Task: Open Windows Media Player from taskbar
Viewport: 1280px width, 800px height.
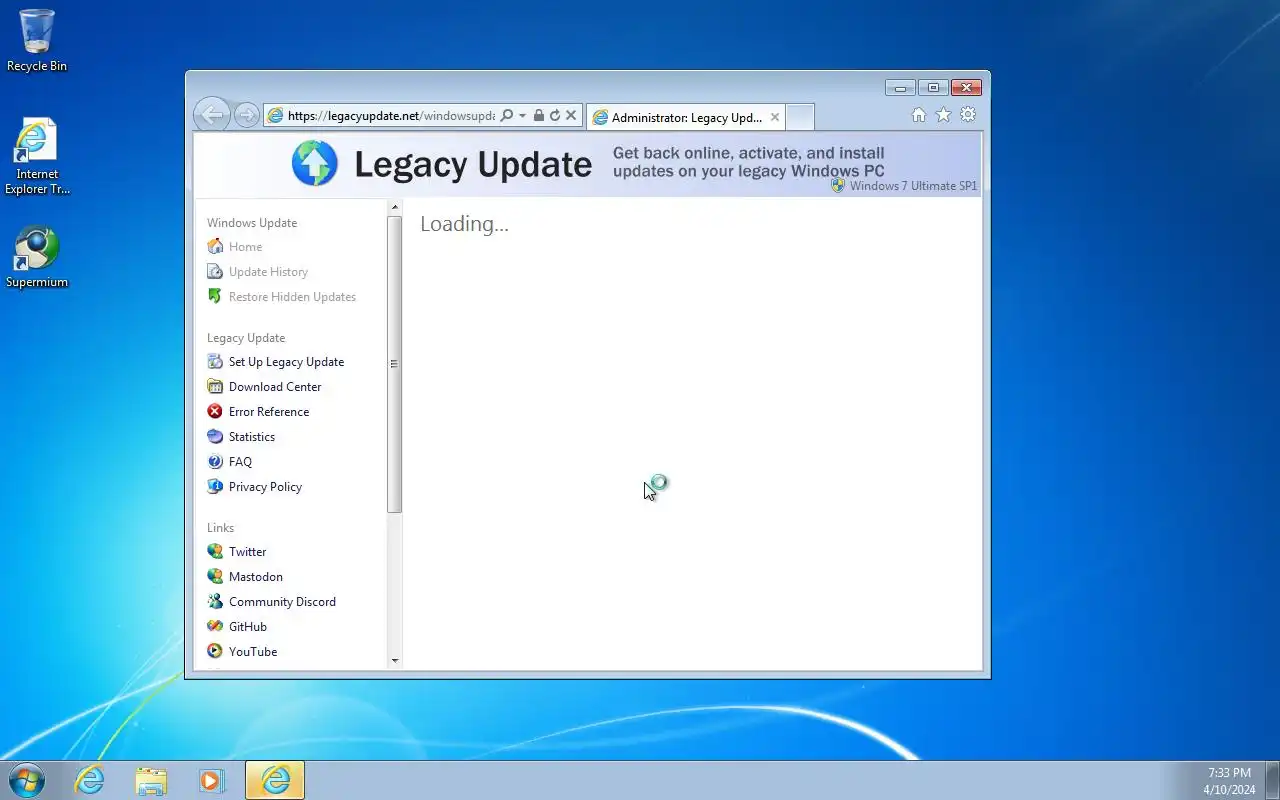Action: 212,780
